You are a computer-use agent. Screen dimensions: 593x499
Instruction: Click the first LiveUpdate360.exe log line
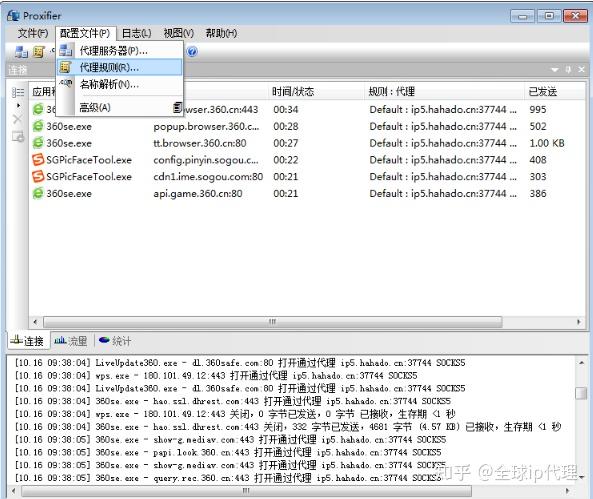coord(240,363)
